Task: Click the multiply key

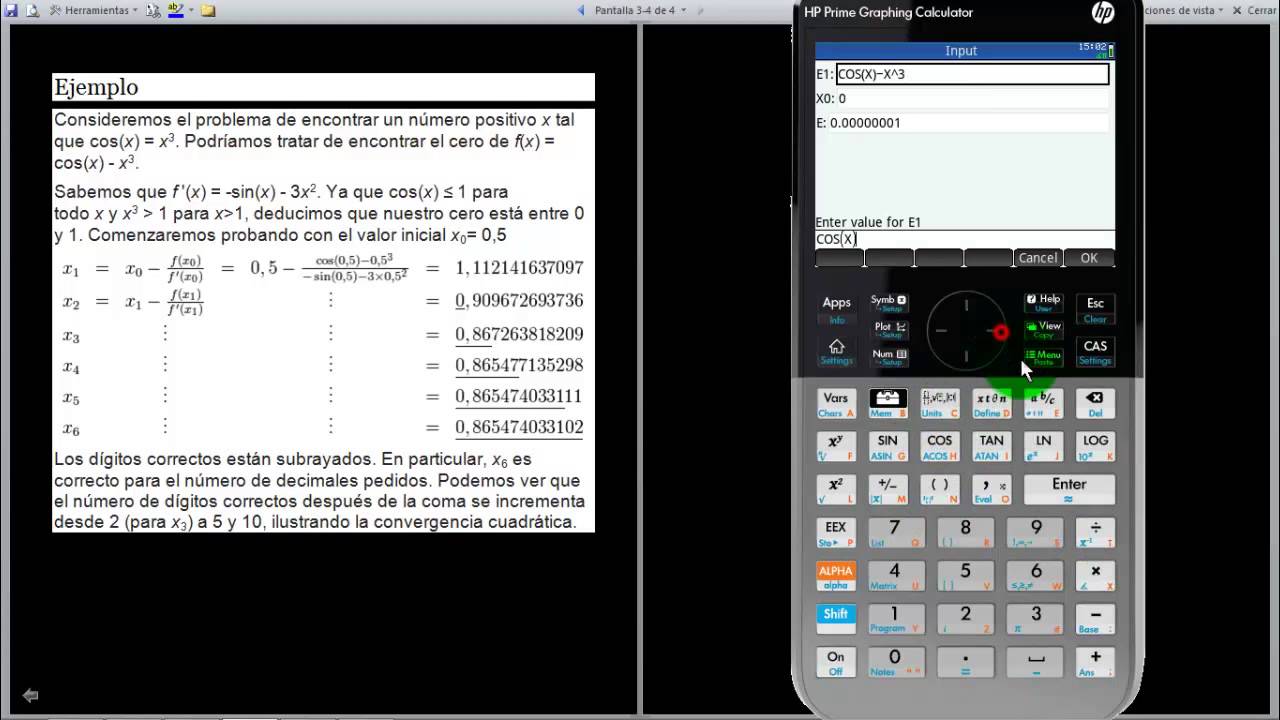Action: 1095,575
